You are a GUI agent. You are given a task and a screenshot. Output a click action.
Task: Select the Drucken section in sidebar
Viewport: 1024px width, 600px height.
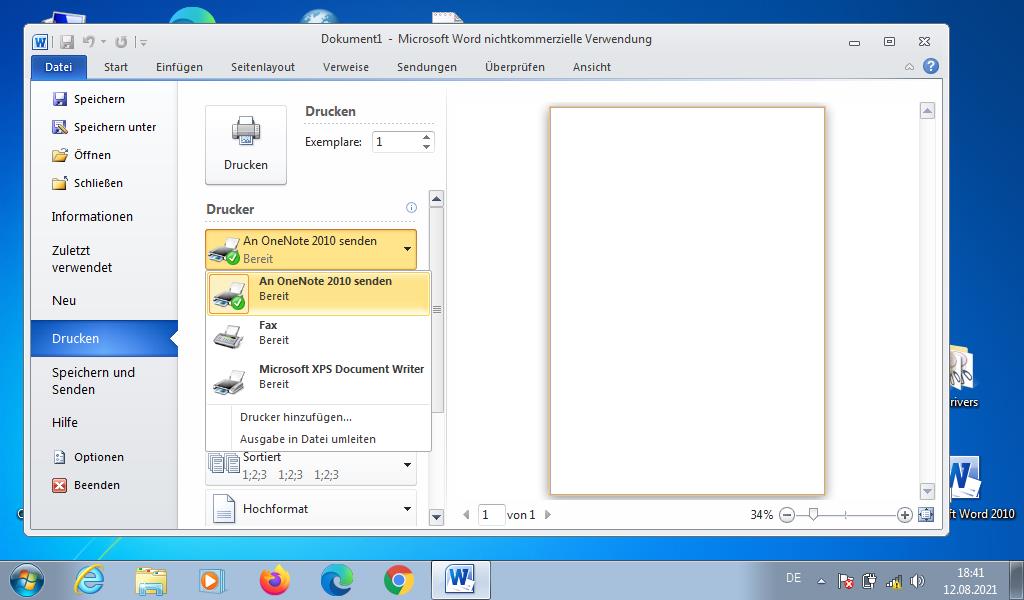click(x=104, y=338)
